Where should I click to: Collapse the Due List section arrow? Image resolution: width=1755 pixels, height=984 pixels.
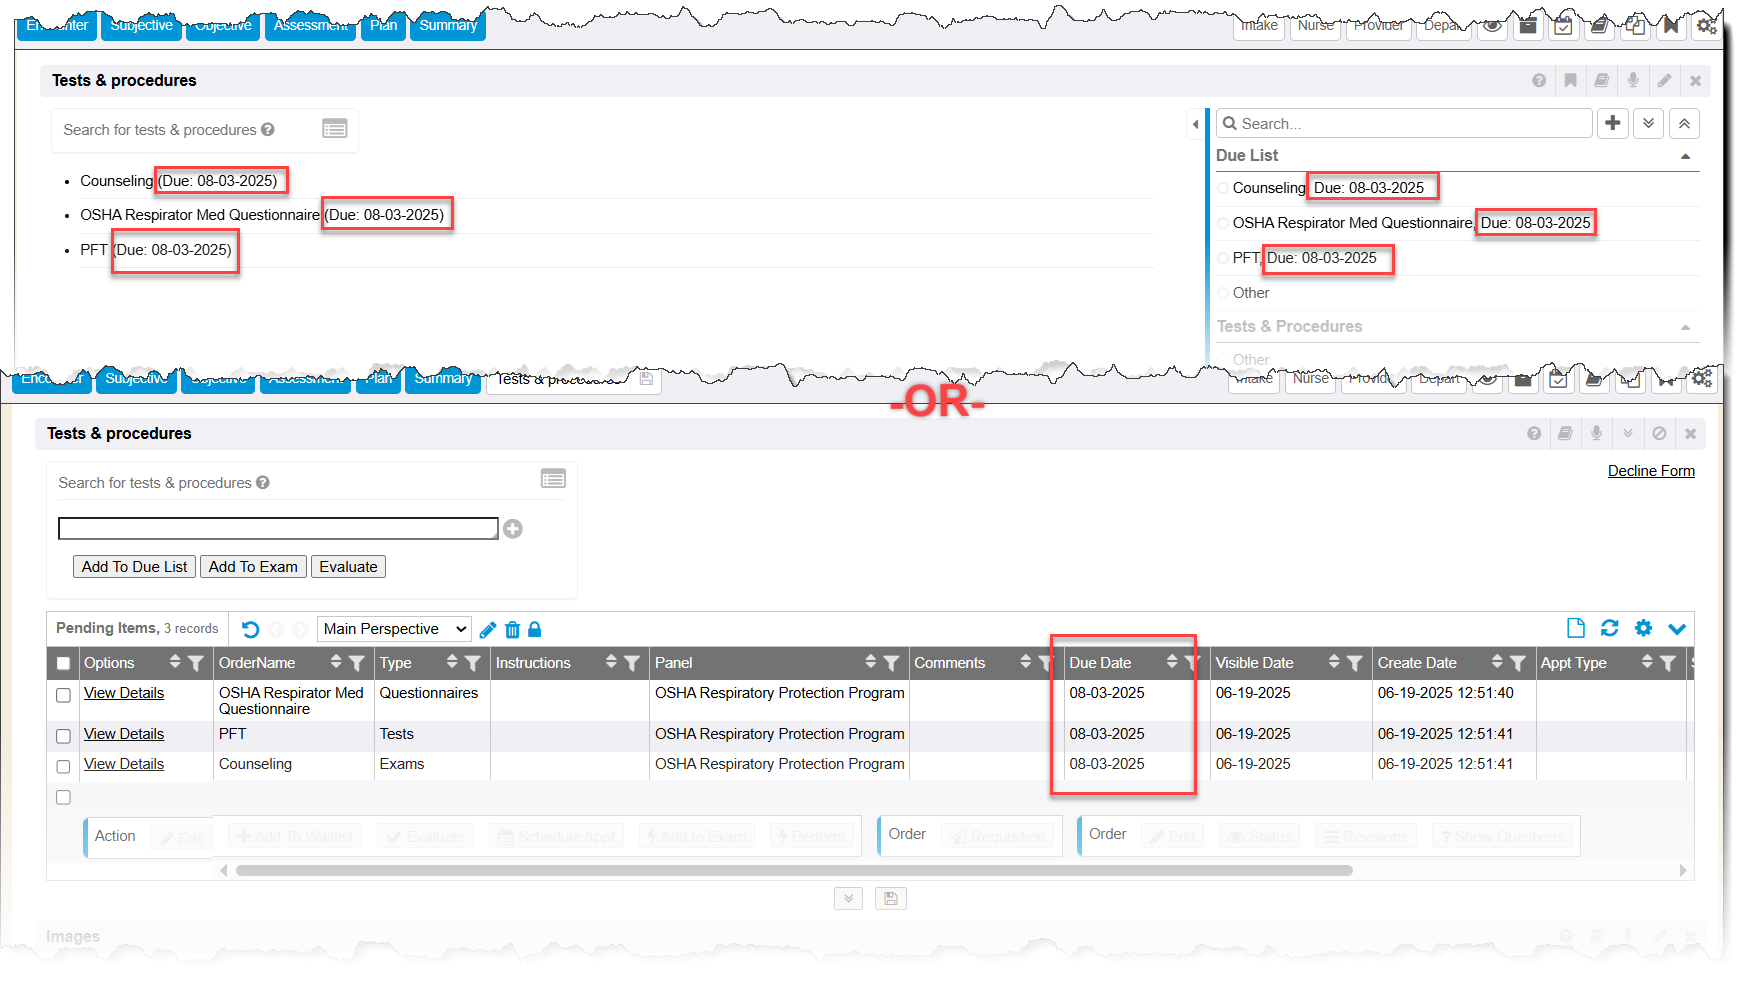pos(1685,156)
